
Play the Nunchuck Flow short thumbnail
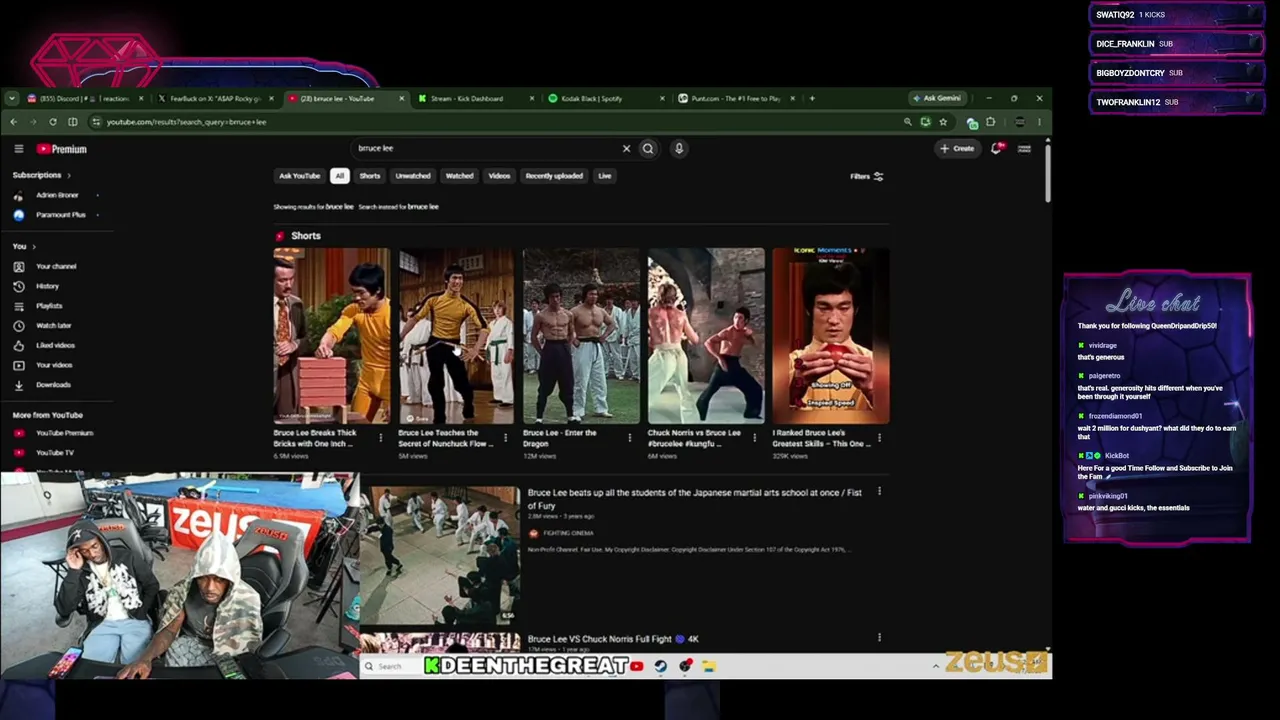click(456, 336)
